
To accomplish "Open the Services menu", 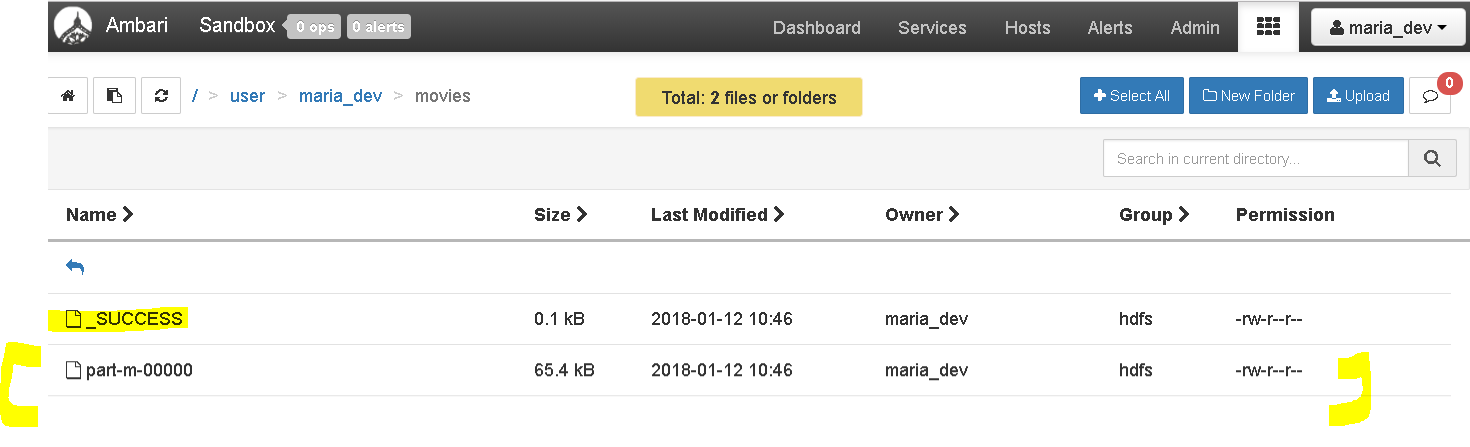I will (932, 28).
